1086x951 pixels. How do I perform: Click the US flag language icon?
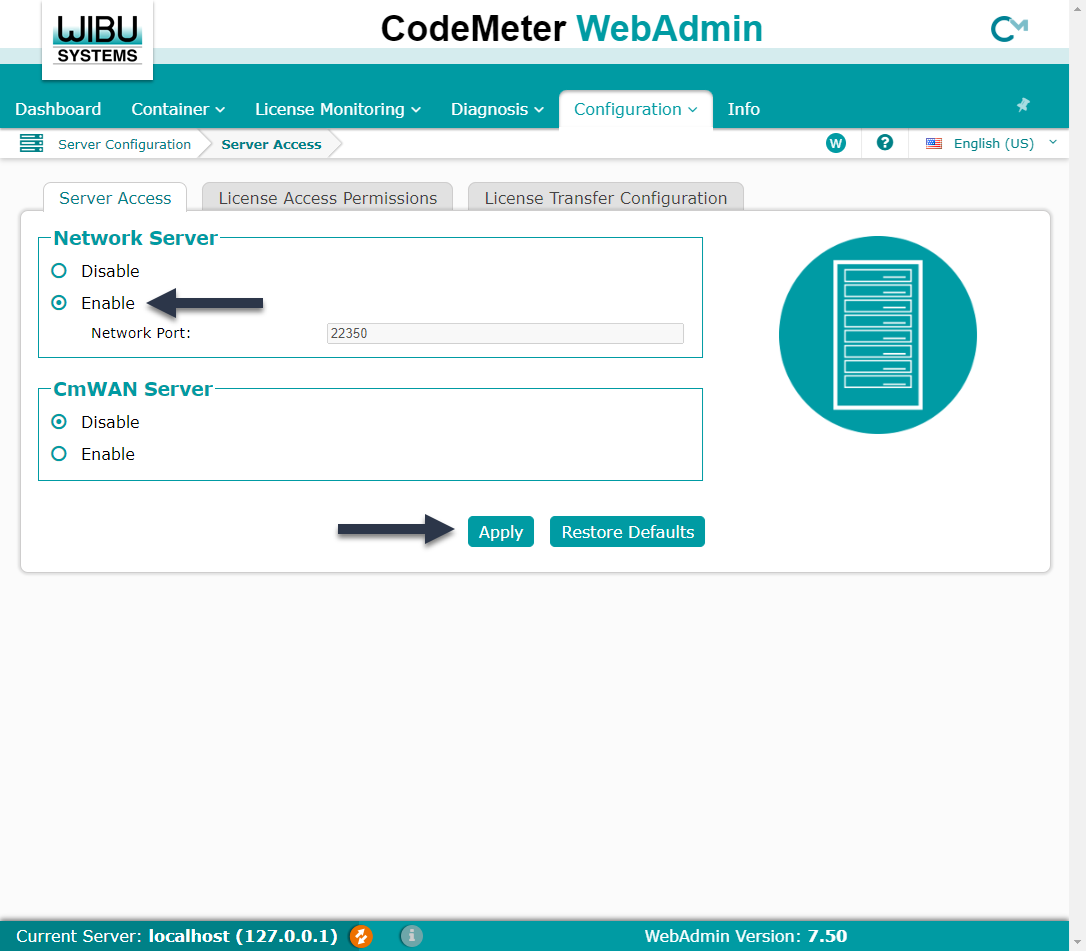coord(934,143)
